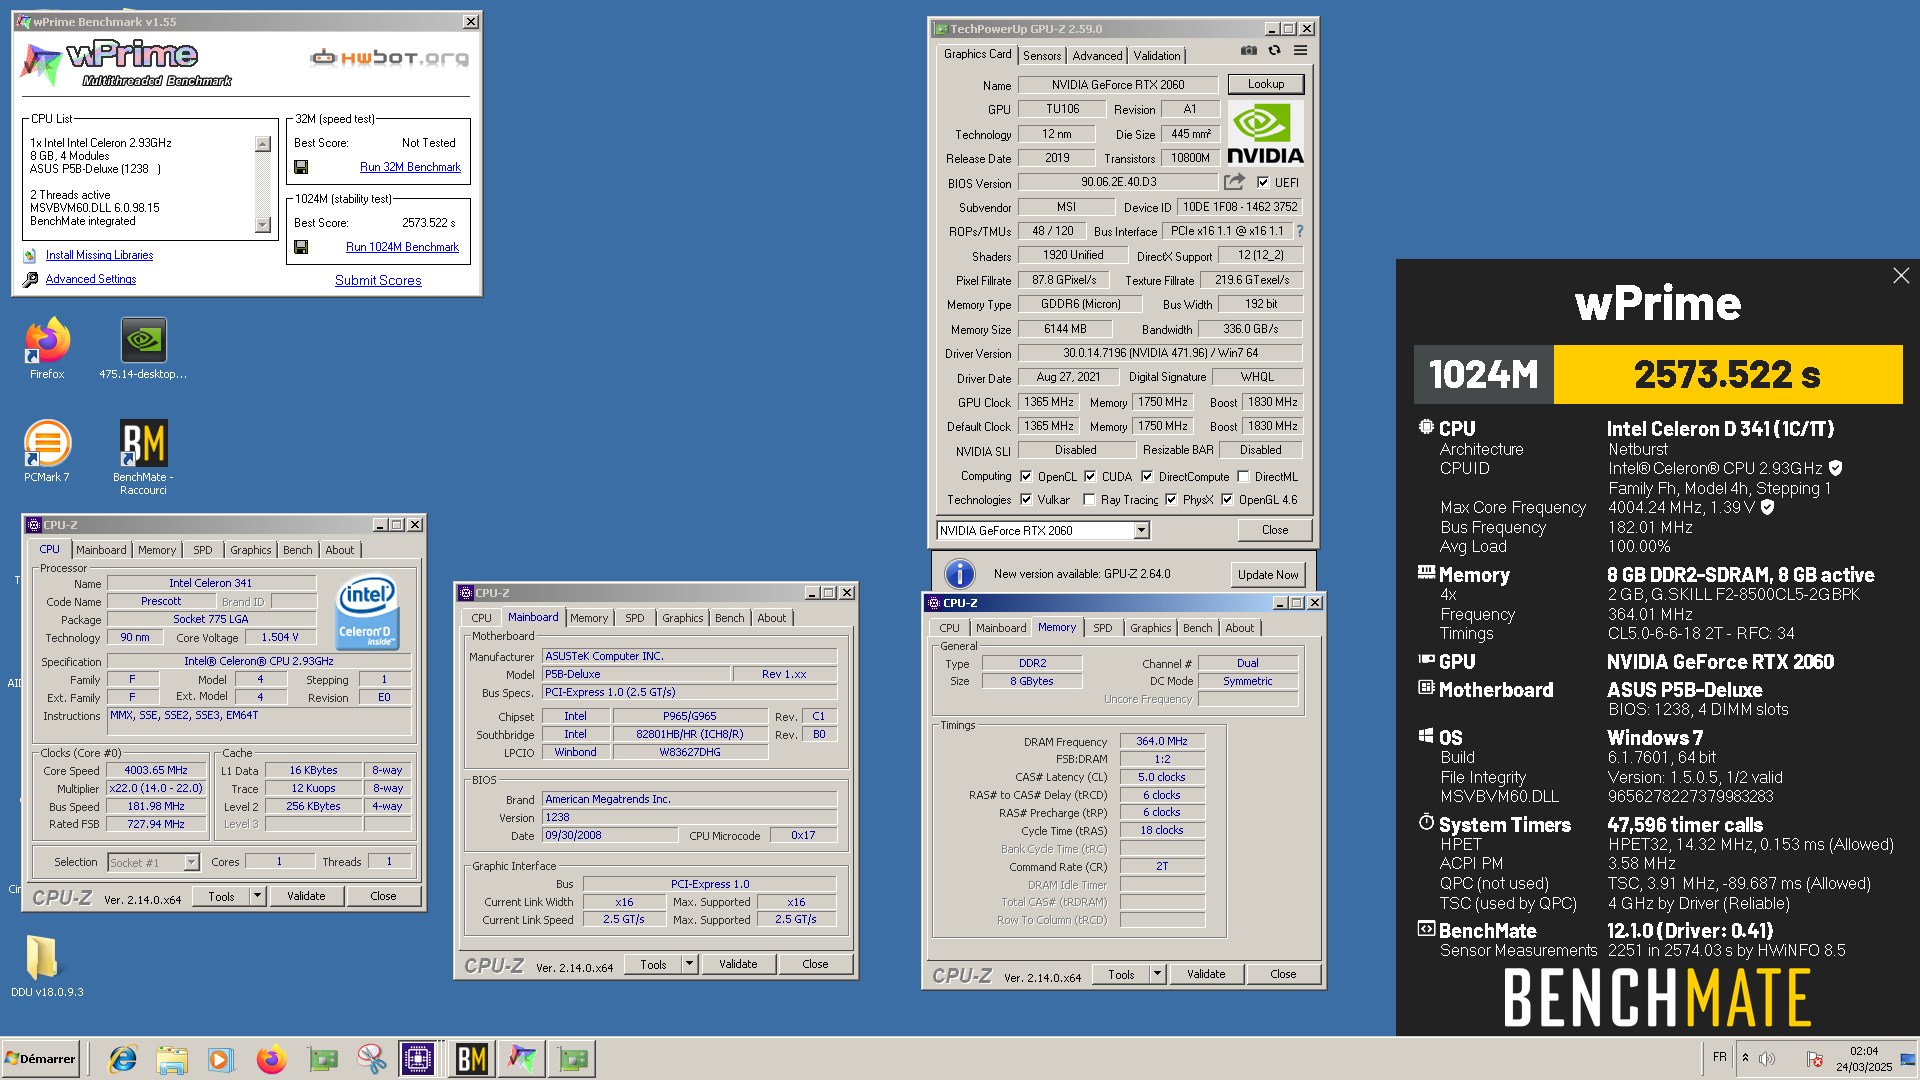The width and height of the screenshot is (1920, 1080).
Task: Open the Advanced Settings link in wPrime
Action: [x=91, y=279]
